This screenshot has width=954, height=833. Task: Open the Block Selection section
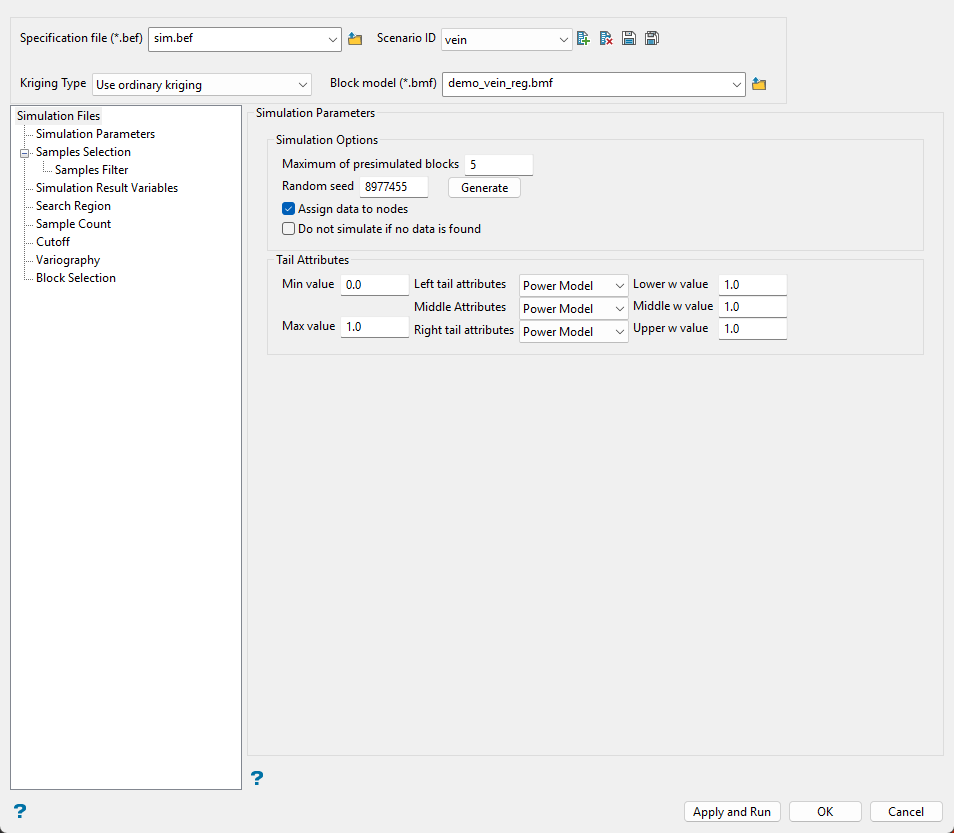[x=76, y=278]
